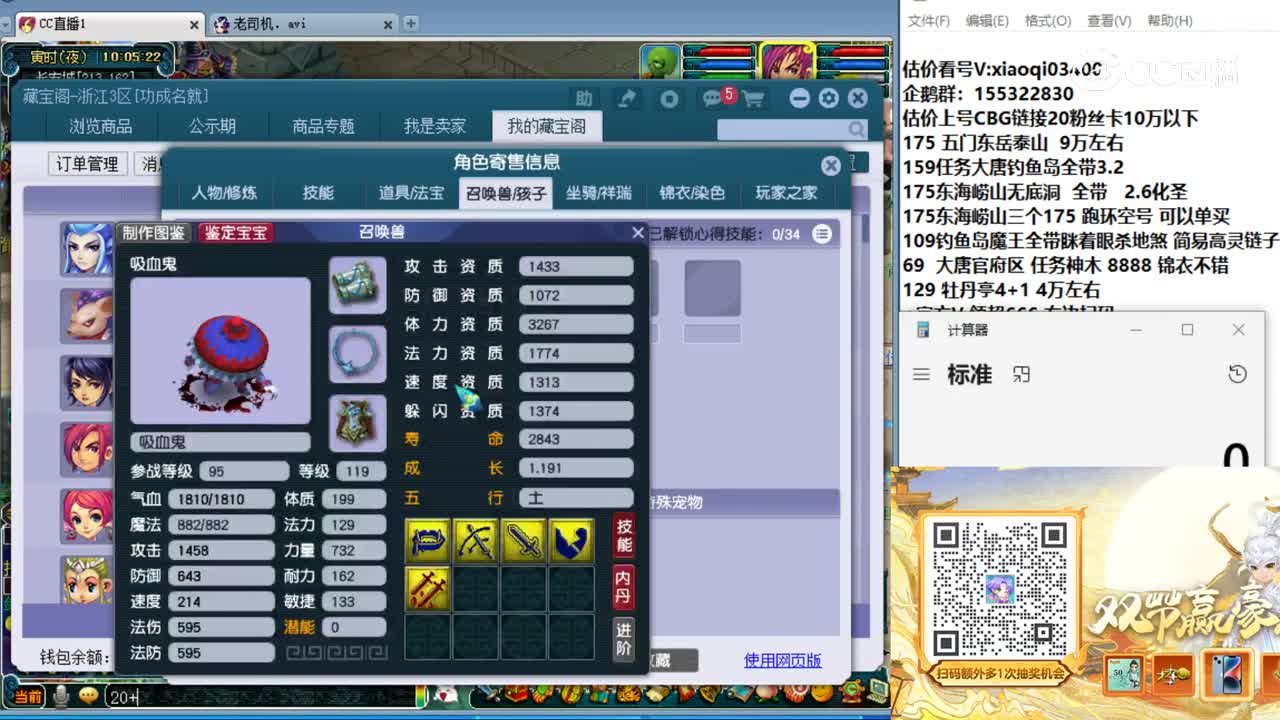Open the 锦衣/染色 tab

[x=691, y=193]
